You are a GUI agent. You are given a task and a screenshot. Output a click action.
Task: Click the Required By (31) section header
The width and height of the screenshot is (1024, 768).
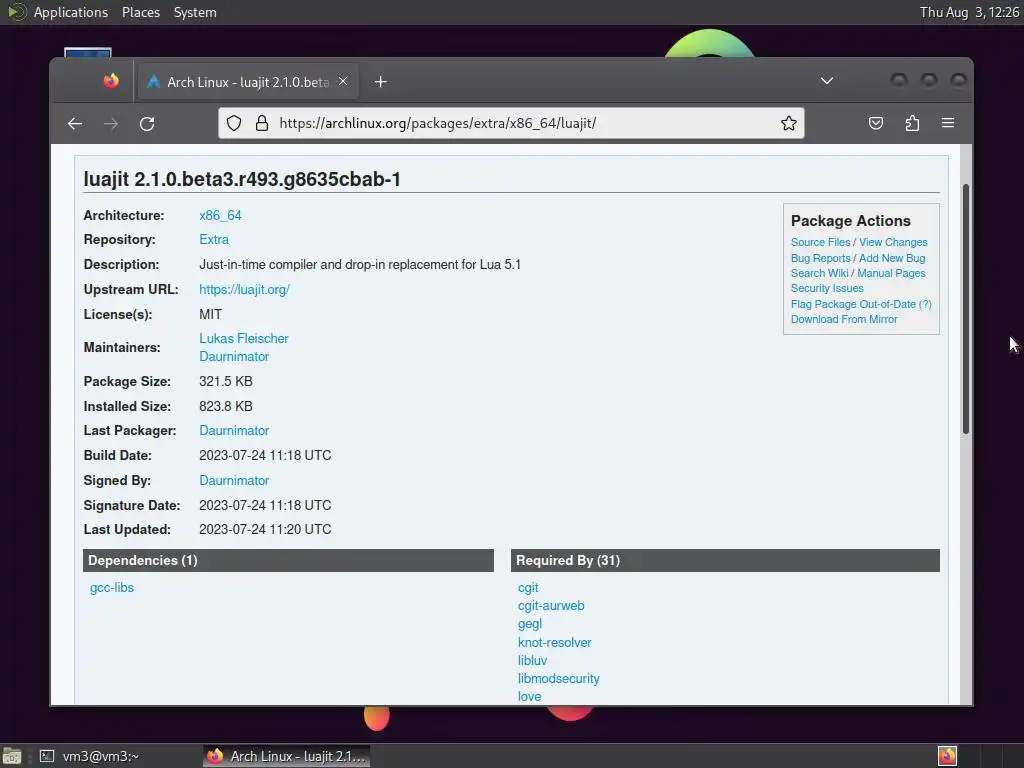pos(725,560)
